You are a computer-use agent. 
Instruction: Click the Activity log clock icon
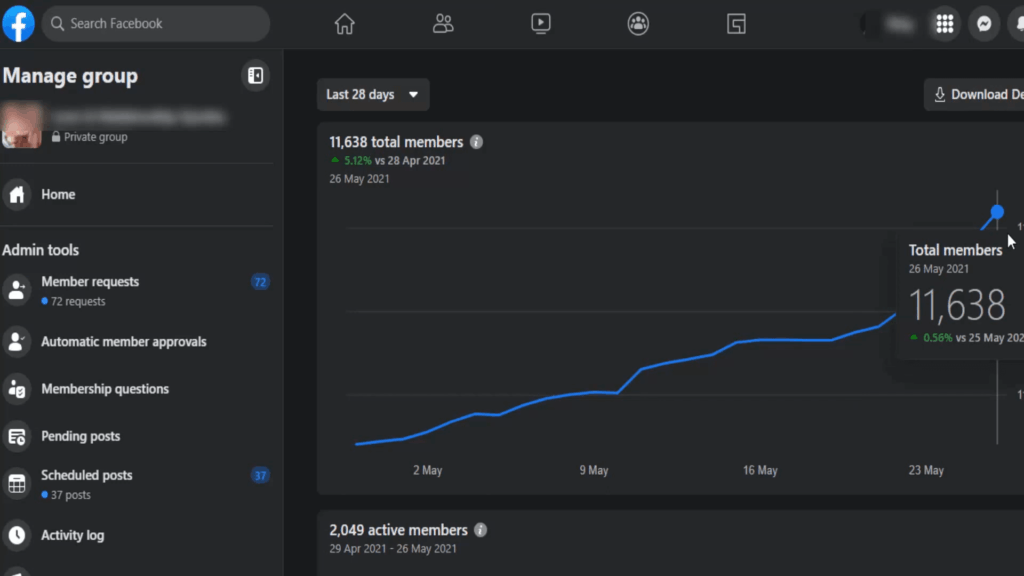click(17, 536)
